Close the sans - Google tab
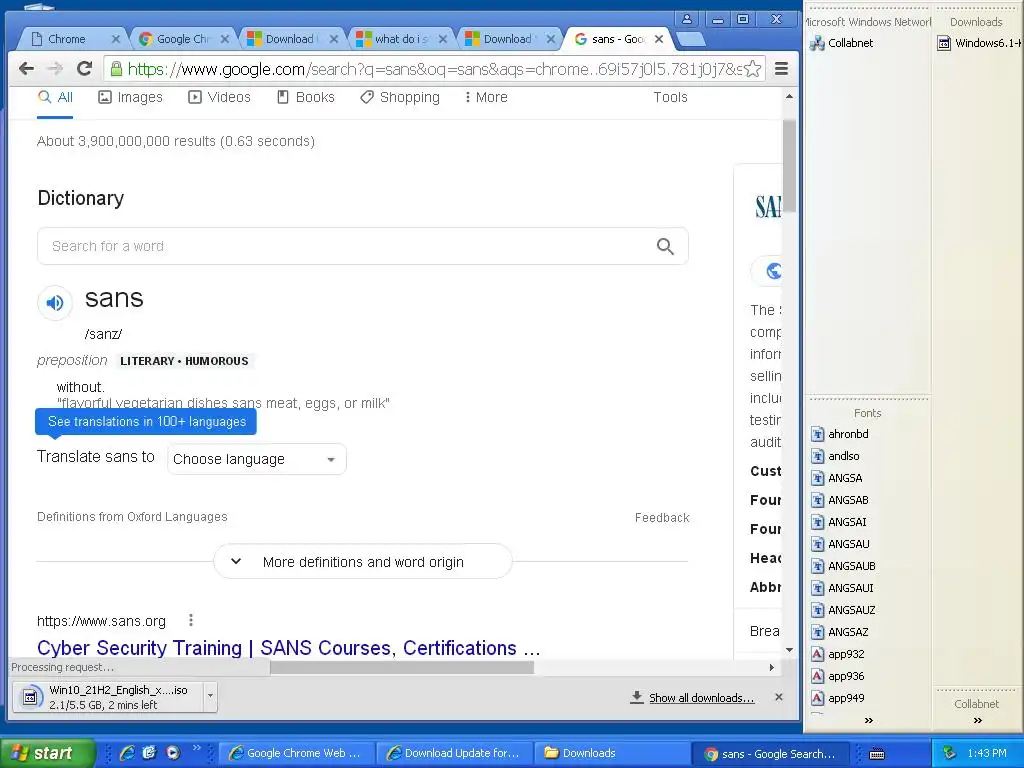This screenshot has height=768, width=1024. click(659, 39)
